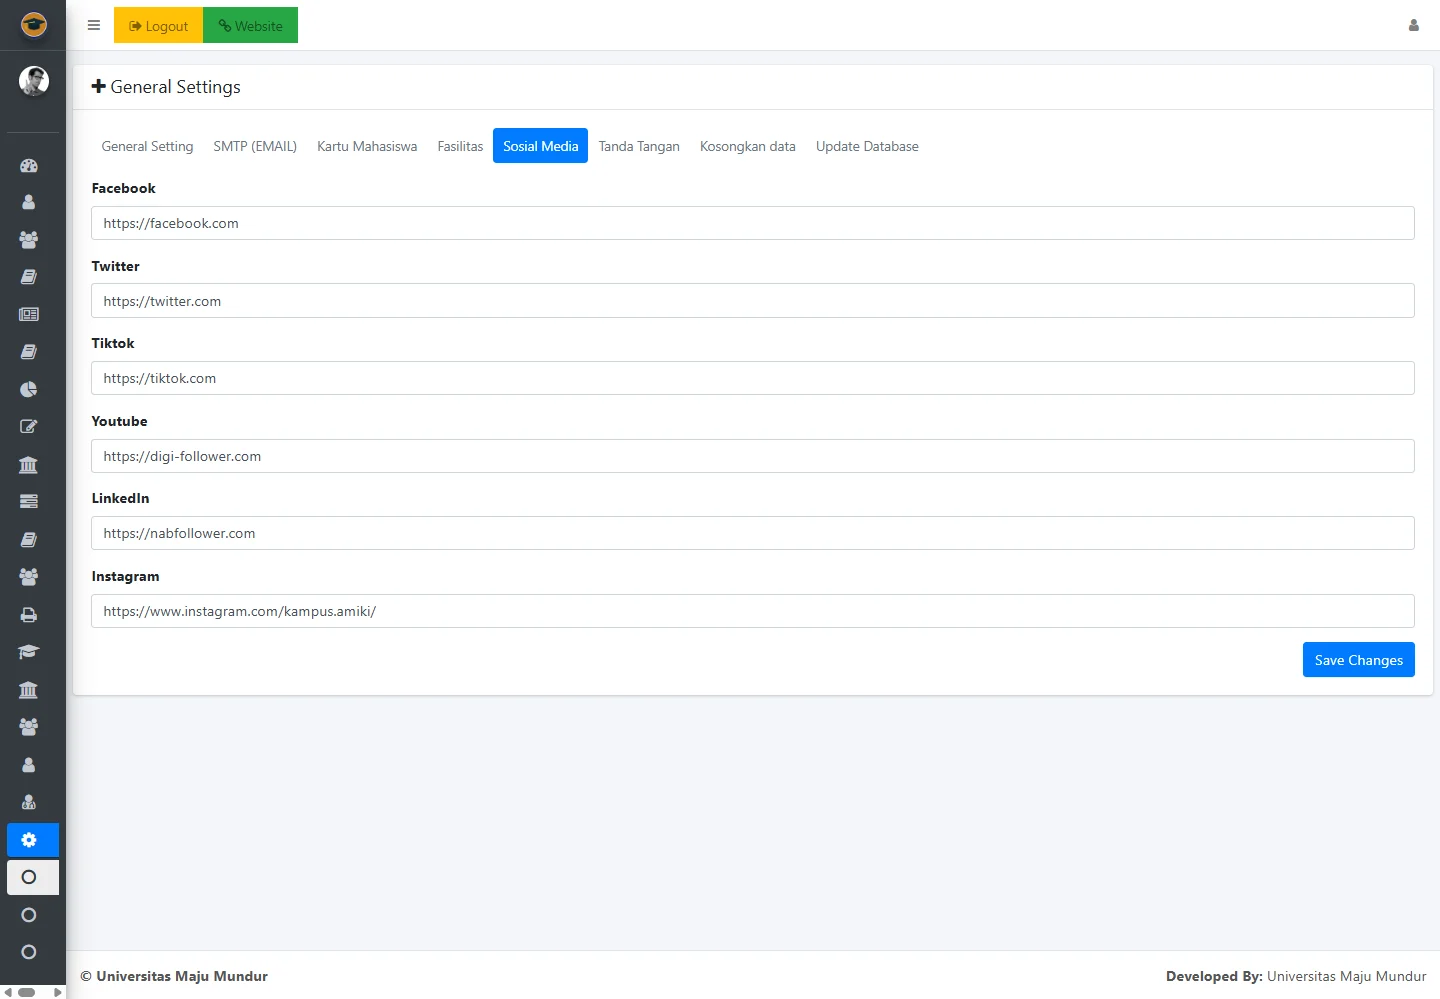Click the profile avatar photo in sidebar

(34, 81)
